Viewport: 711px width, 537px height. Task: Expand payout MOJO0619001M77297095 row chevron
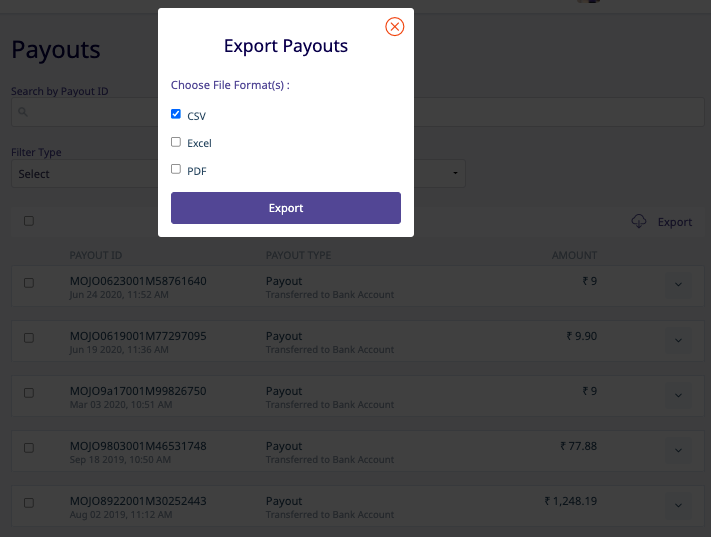coord(678,340)
